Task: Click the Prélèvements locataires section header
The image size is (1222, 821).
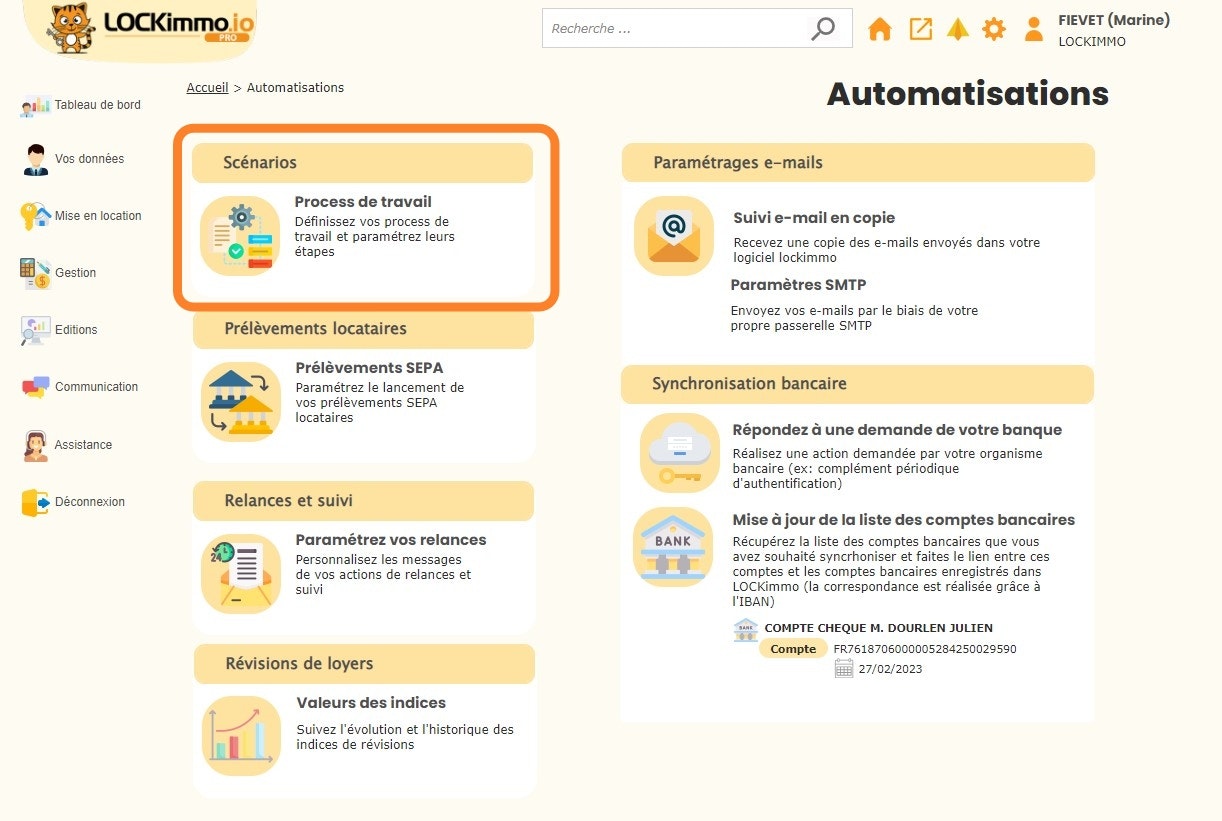Action: coord(364,329)
